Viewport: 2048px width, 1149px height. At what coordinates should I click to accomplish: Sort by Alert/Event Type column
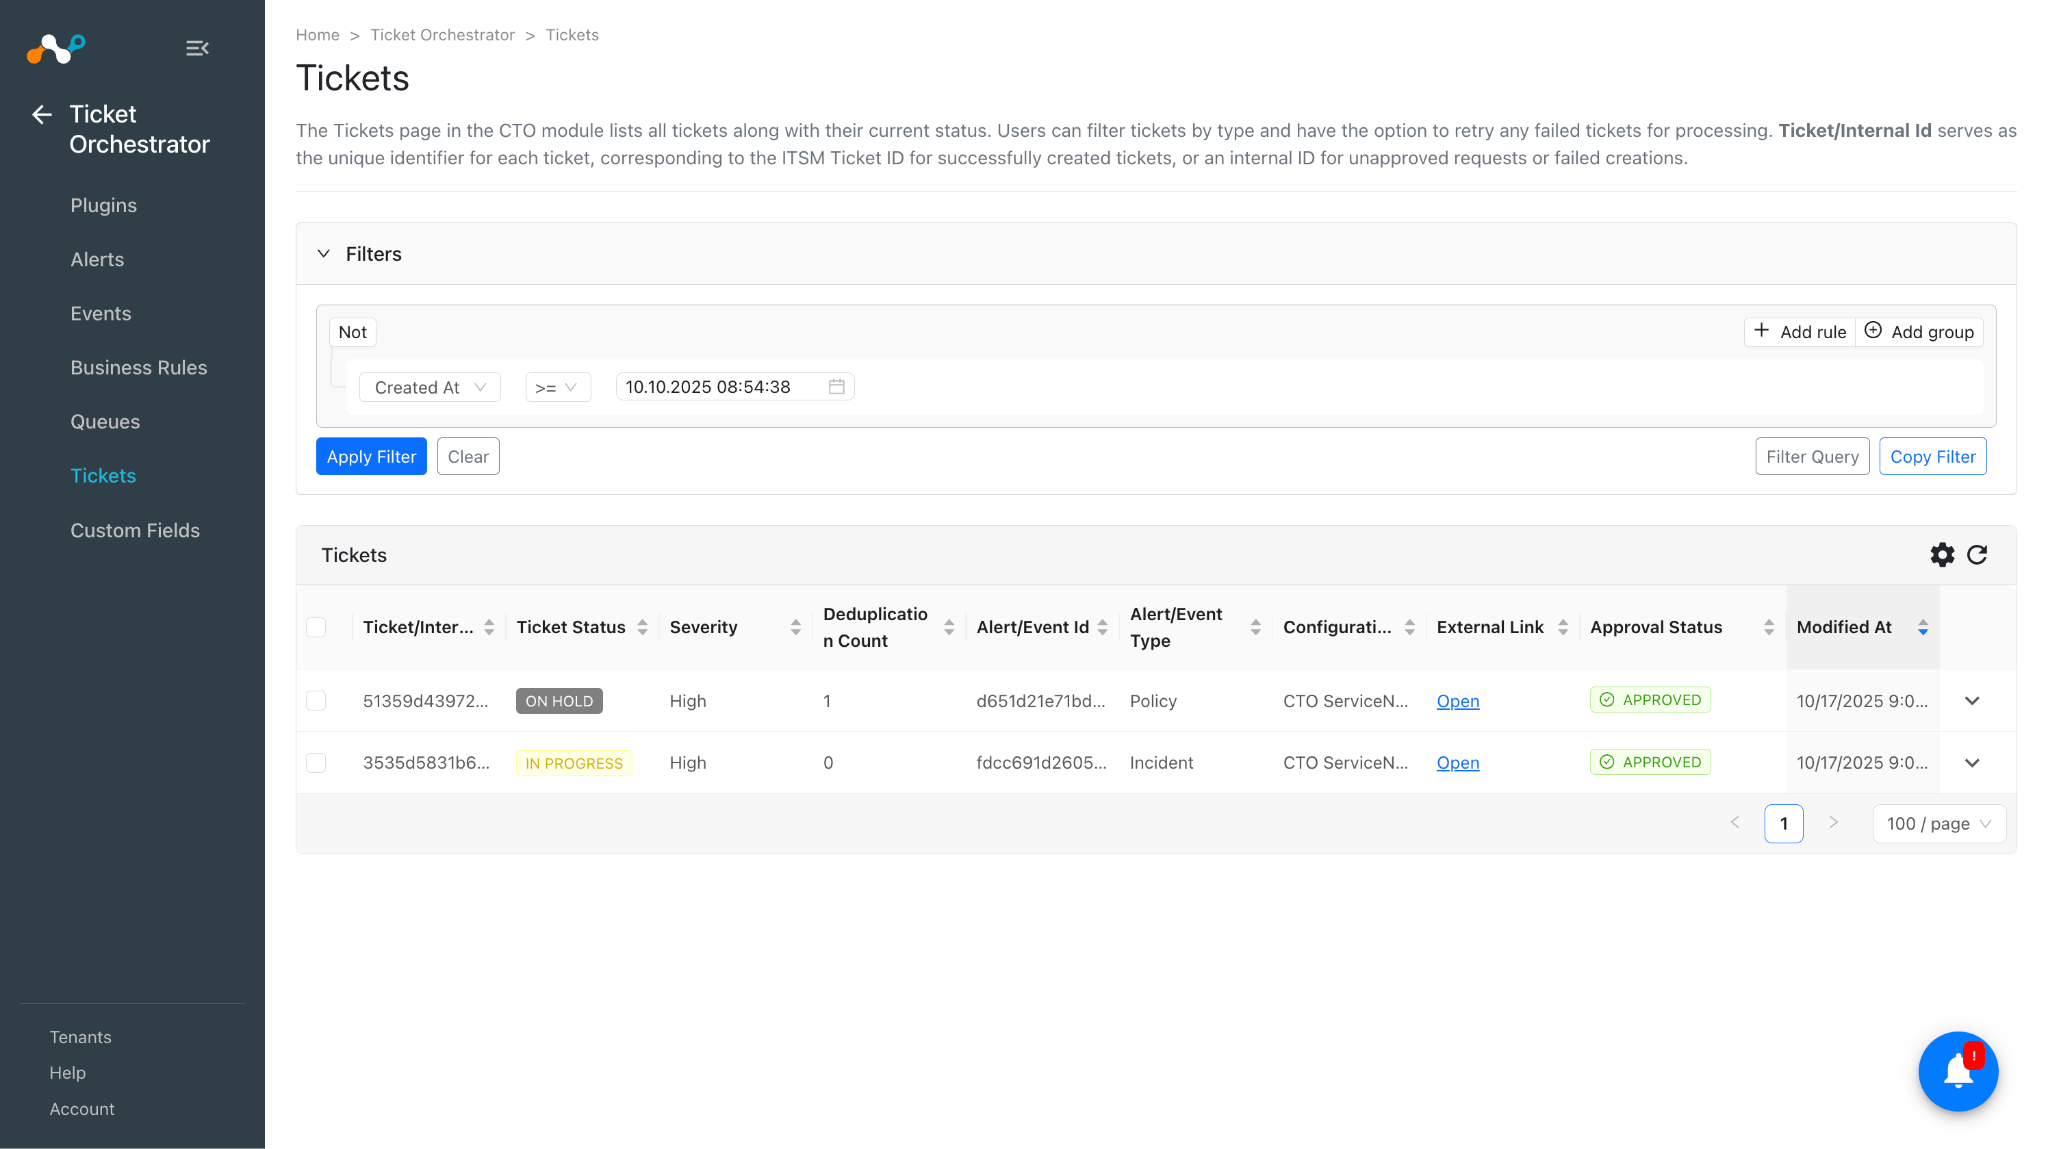[1256, 627]
